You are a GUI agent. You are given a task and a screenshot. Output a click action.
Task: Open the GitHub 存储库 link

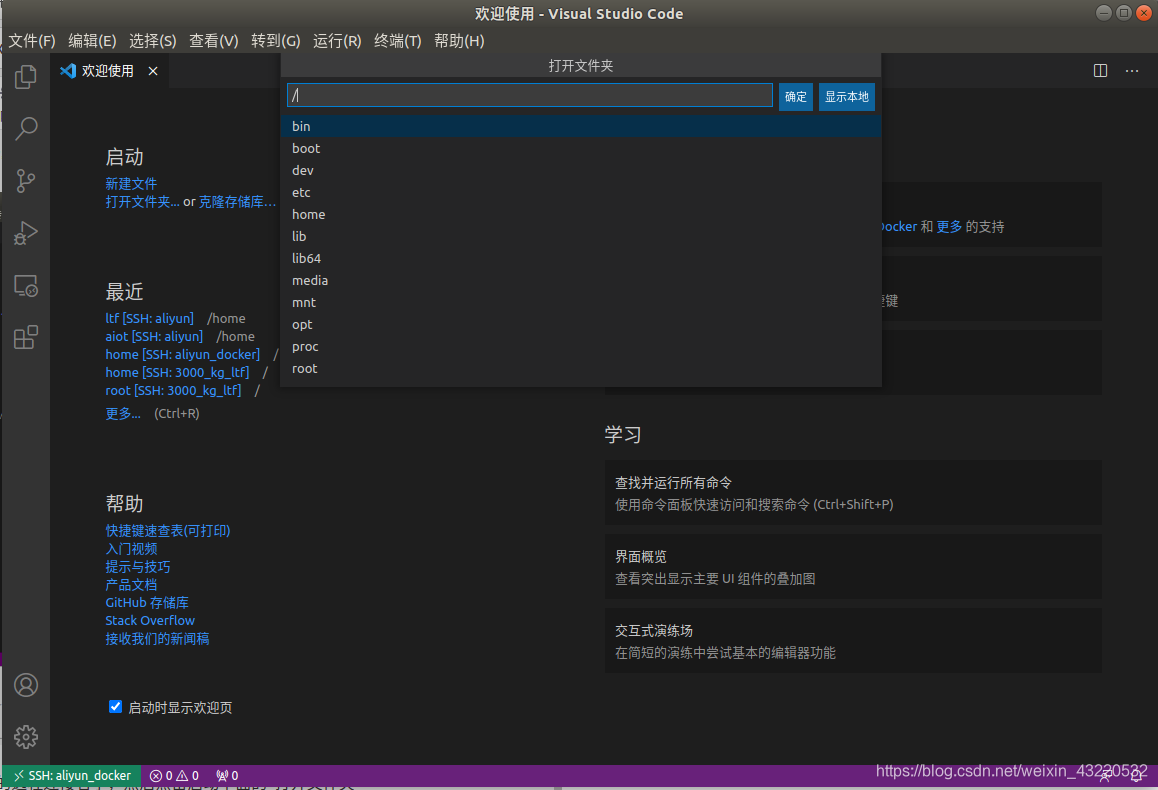coord(147,602)
